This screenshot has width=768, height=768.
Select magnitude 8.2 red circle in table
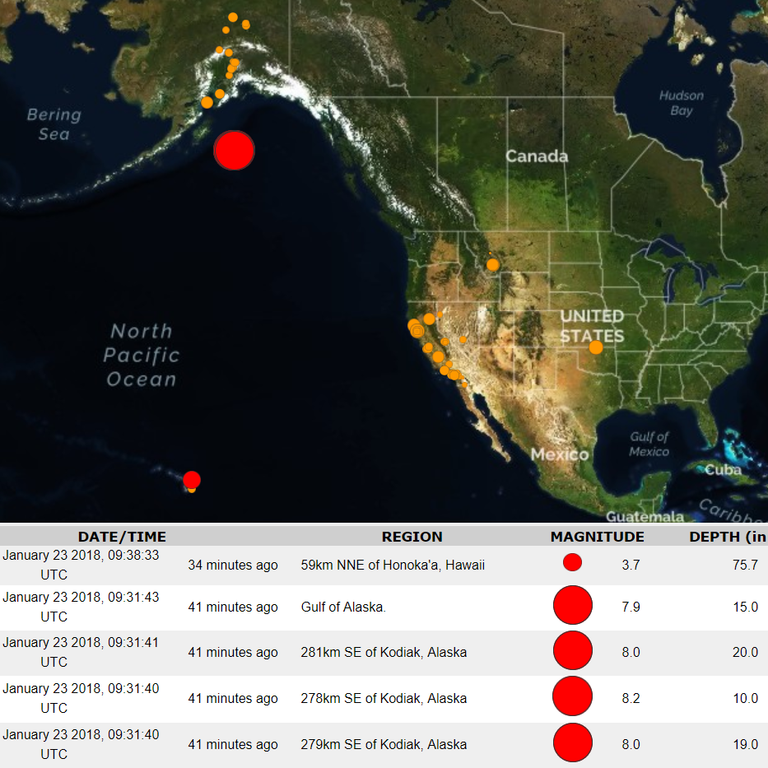(x=572, y=696)
